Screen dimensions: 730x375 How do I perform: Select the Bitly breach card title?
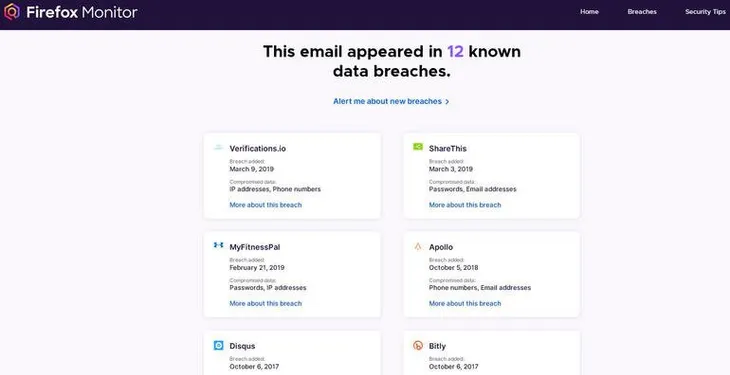[437, 346]
